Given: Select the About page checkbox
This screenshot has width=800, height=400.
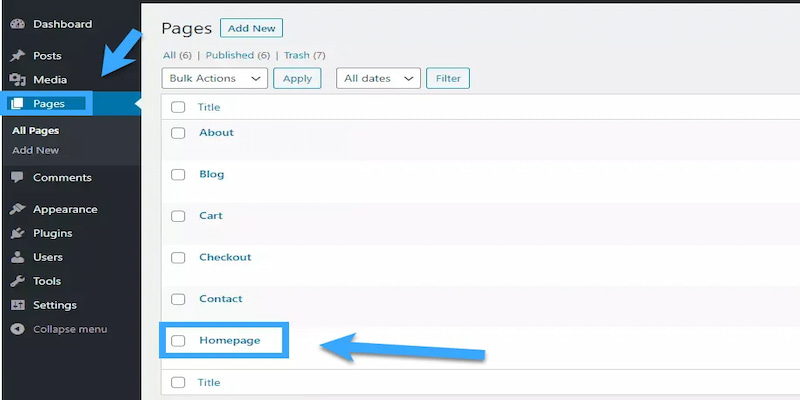Looking at the screenshot, I should click(x=178, y=133).
